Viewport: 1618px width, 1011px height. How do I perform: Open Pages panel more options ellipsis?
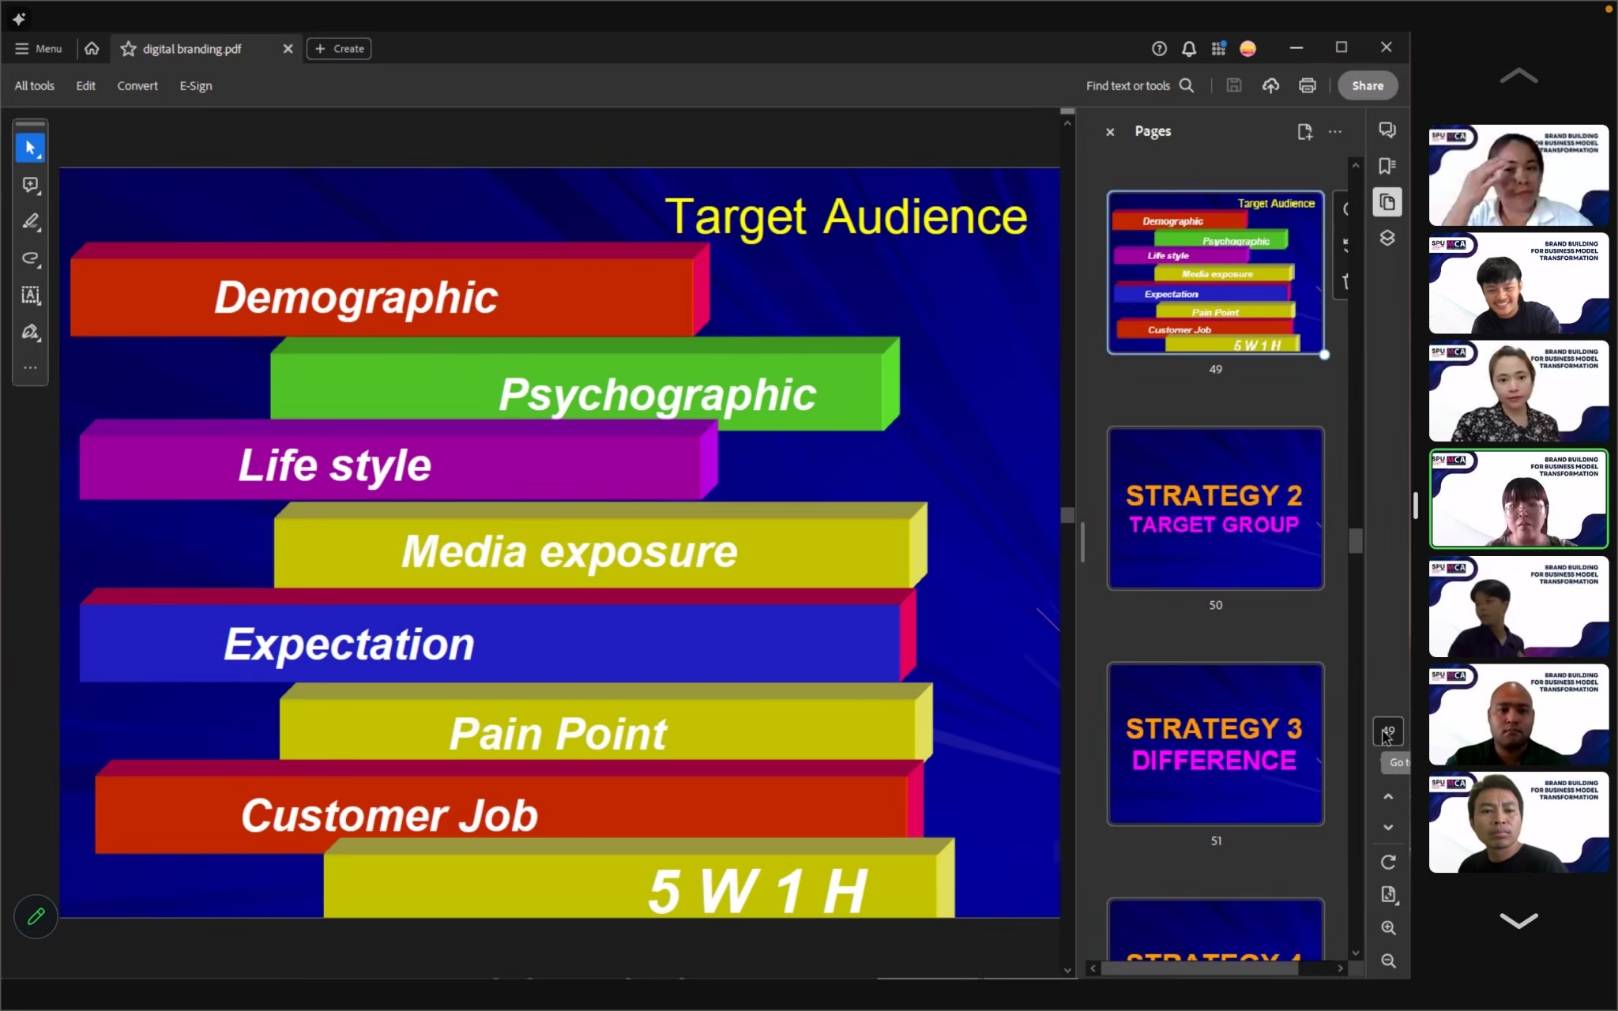point(1335,132)
